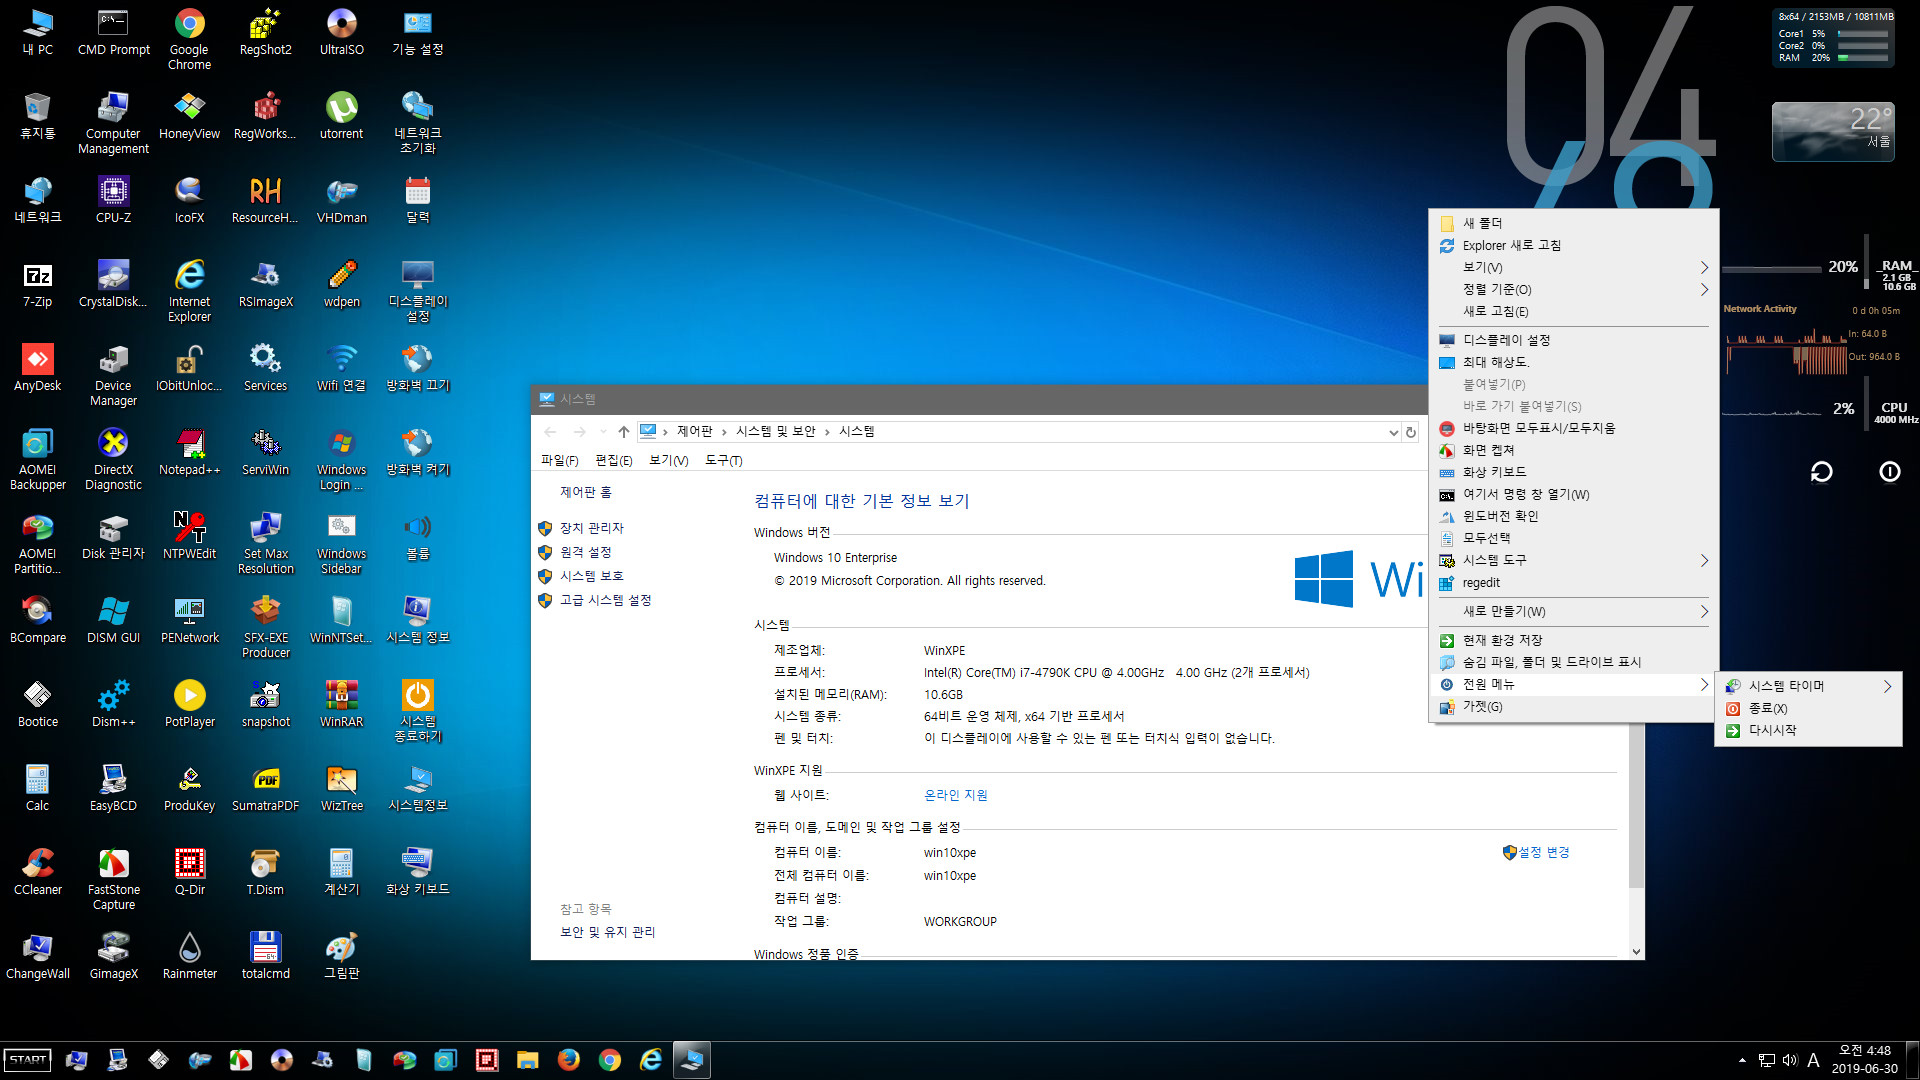Open AnyDesk desktop shortcut
This screenshot has height=1080, width=1920.
point(37,368)
